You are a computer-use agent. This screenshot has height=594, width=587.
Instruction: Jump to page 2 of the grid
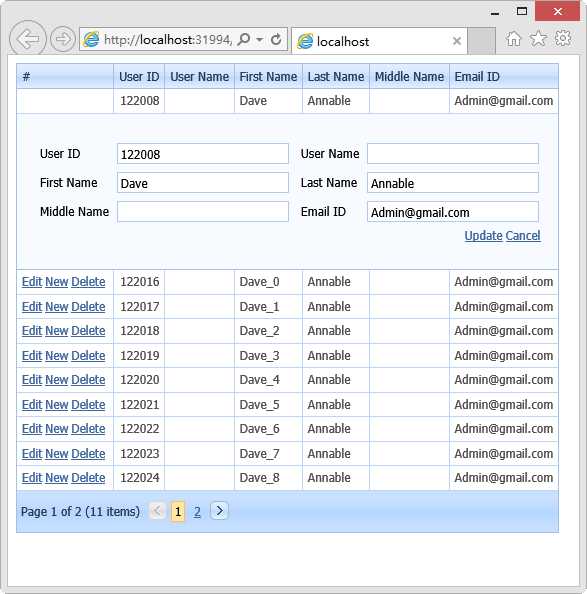pos(197,512)
